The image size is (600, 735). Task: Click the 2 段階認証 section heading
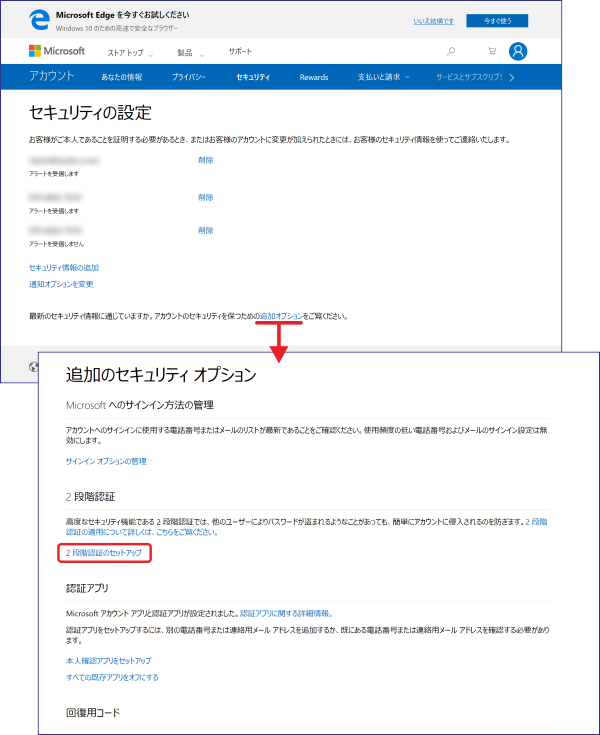pos(90,497)
